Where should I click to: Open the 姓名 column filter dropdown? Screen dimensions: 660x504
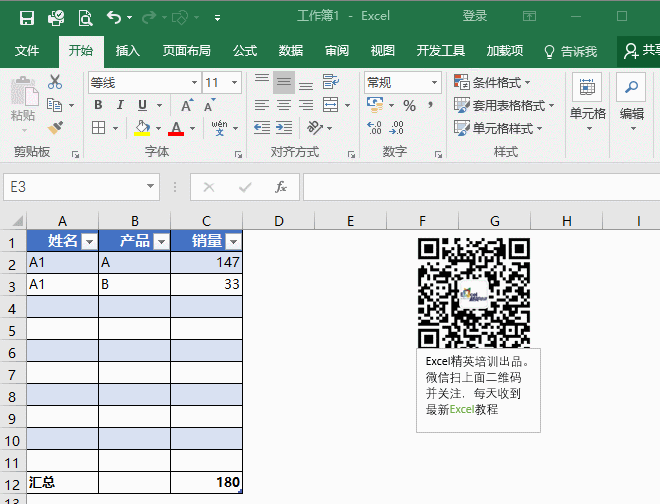tap(88, 241)
